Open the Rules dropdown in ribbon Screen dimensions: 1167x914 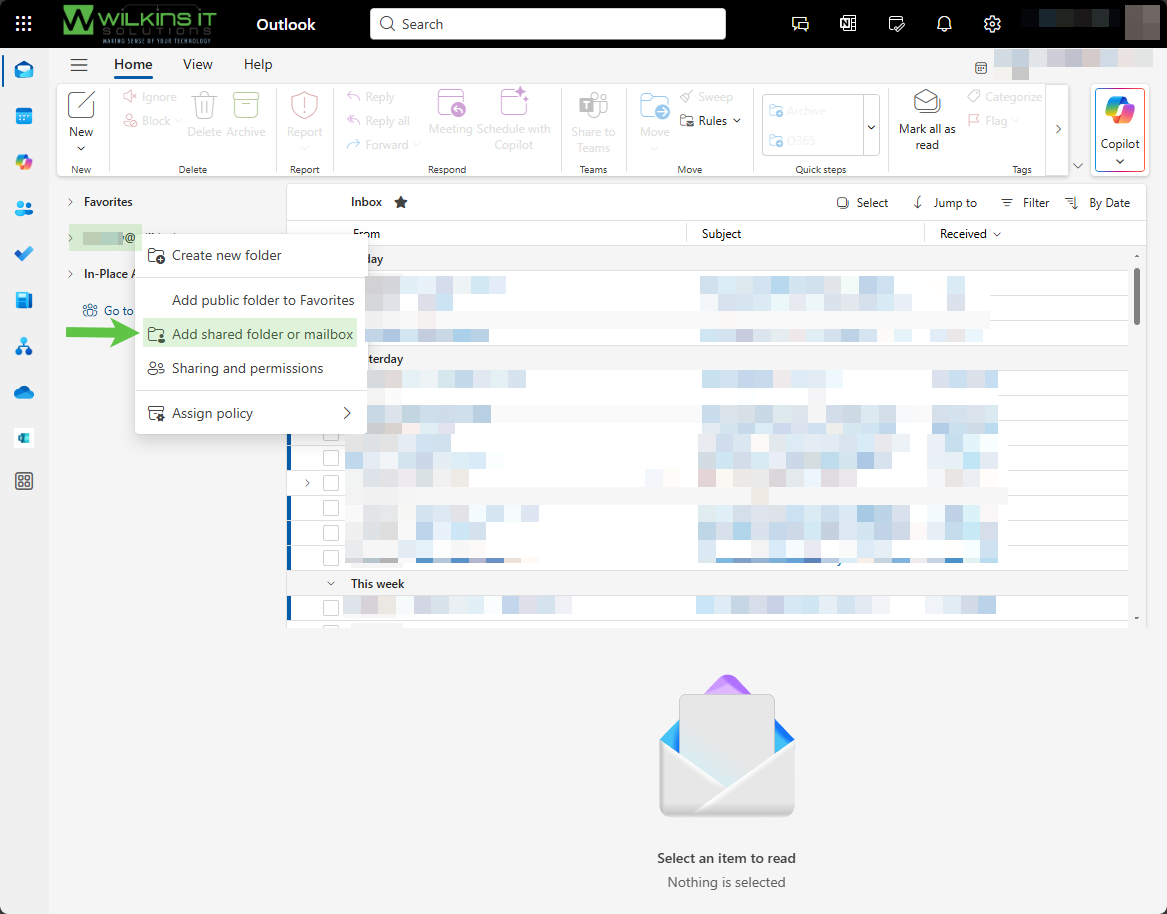711,121
